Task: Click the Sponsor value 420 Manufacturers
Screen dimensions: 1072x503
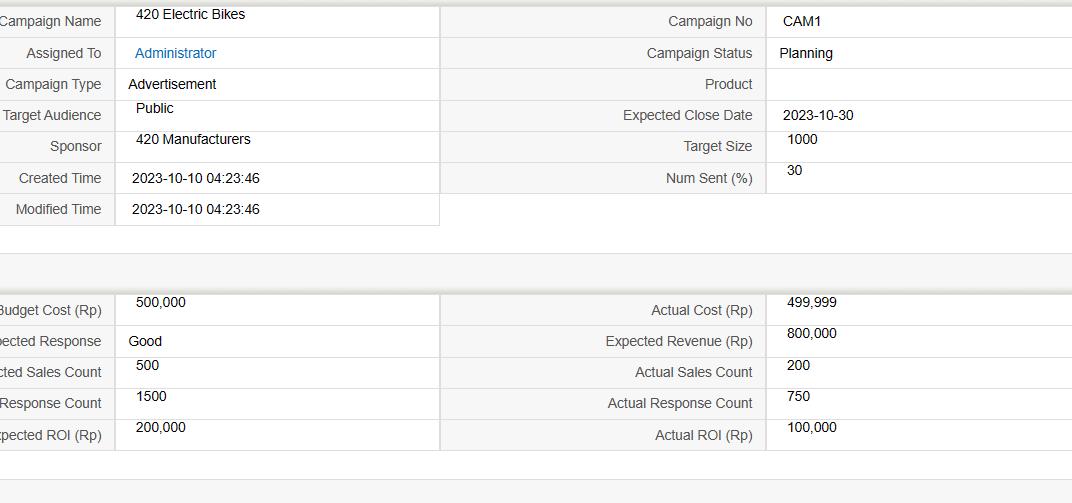Action: [193, 139]
